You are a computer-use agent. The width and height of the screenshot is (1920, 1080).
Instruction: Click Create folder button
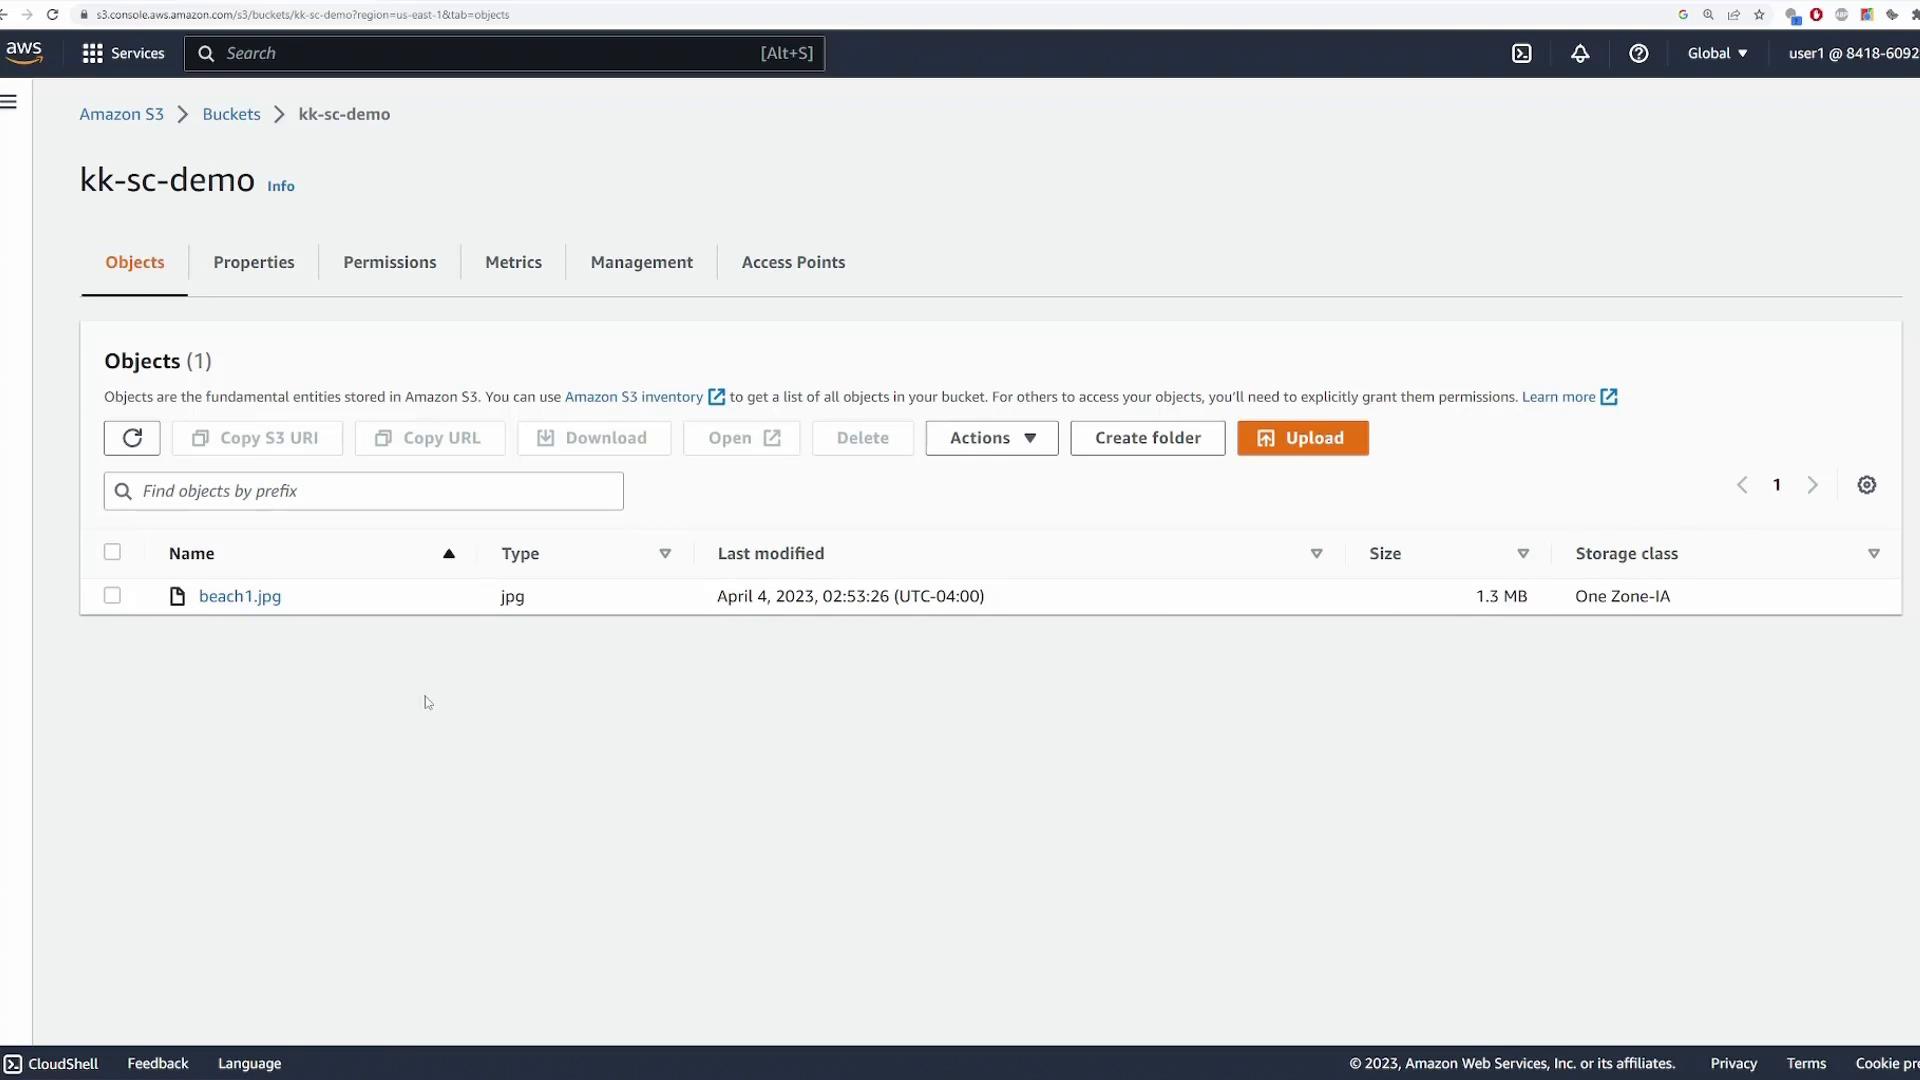1147,438
